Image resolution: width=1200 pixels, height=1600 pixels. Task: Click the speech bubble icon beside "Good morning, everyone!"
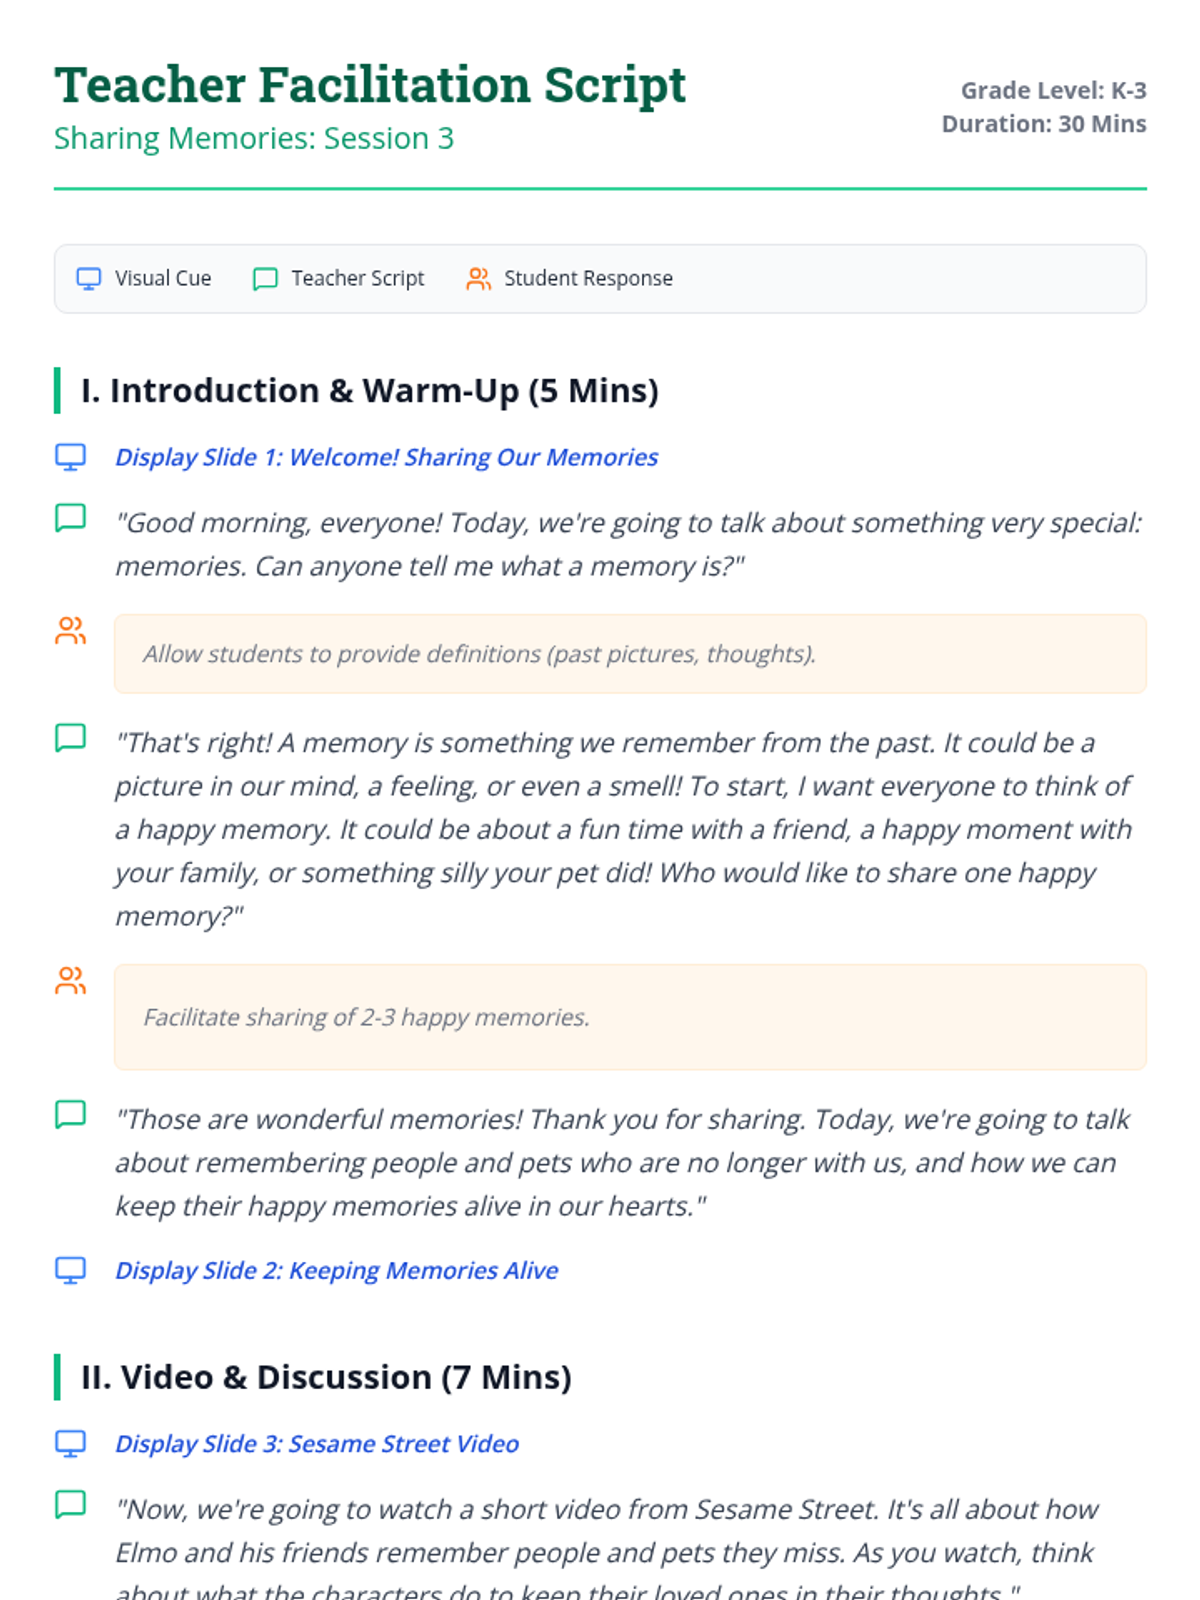(x=70, y=518)
